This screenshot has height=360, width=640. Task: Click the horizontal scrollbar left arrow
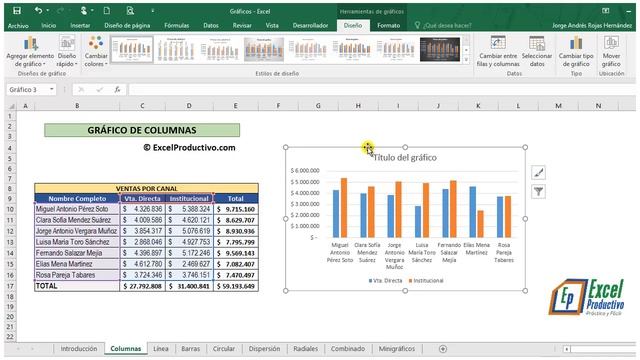(x=567, y=349)
